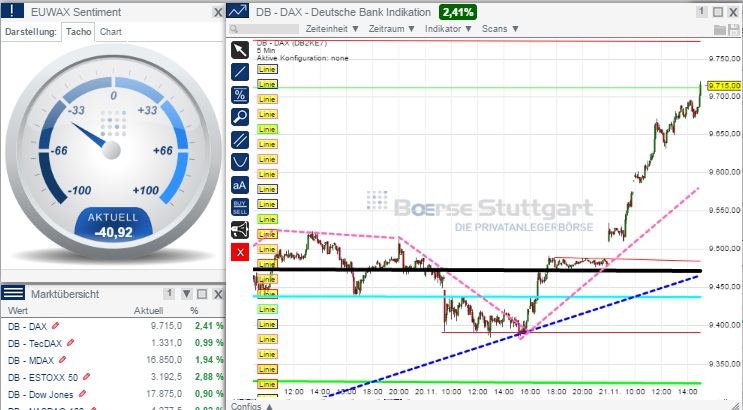Select the aA text annotation tool

(240, 185)
